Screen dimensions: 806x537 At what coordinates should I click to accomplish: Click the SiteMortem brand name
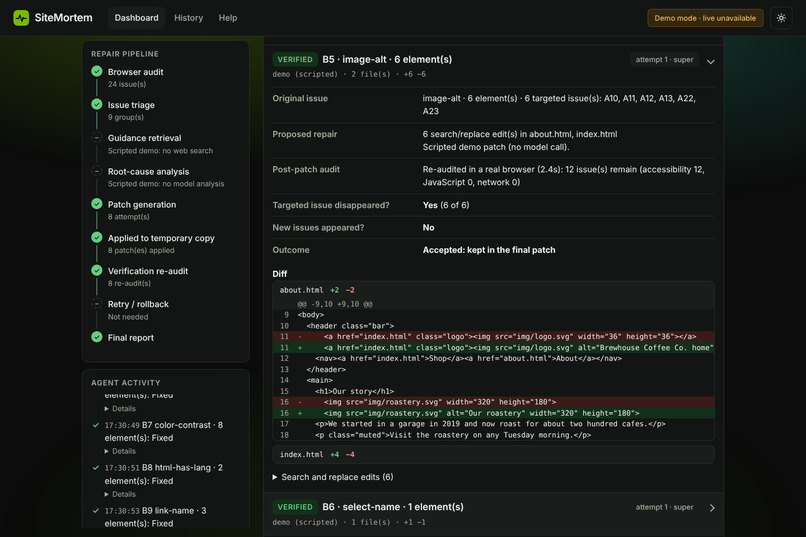(x=63, y=18)
